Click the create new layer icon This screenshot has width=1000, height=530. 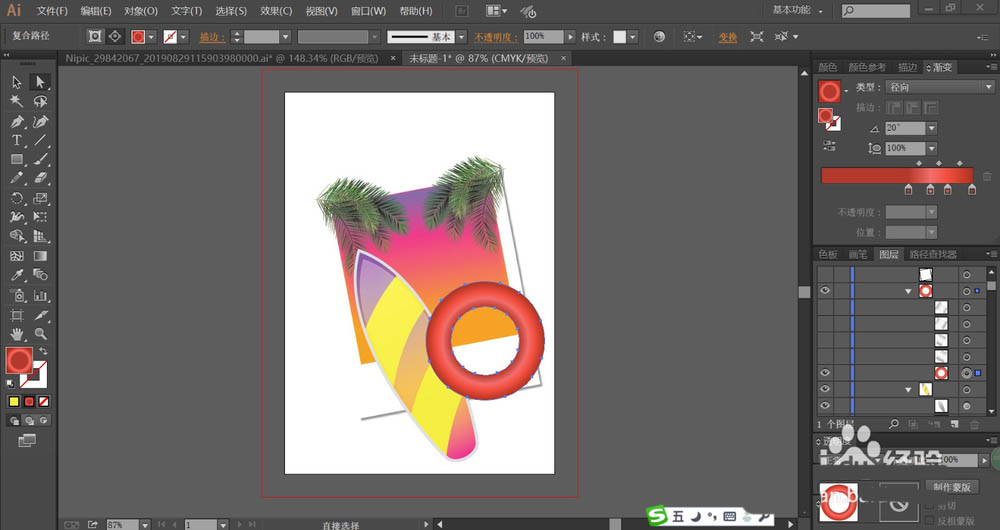click(955, 423)
